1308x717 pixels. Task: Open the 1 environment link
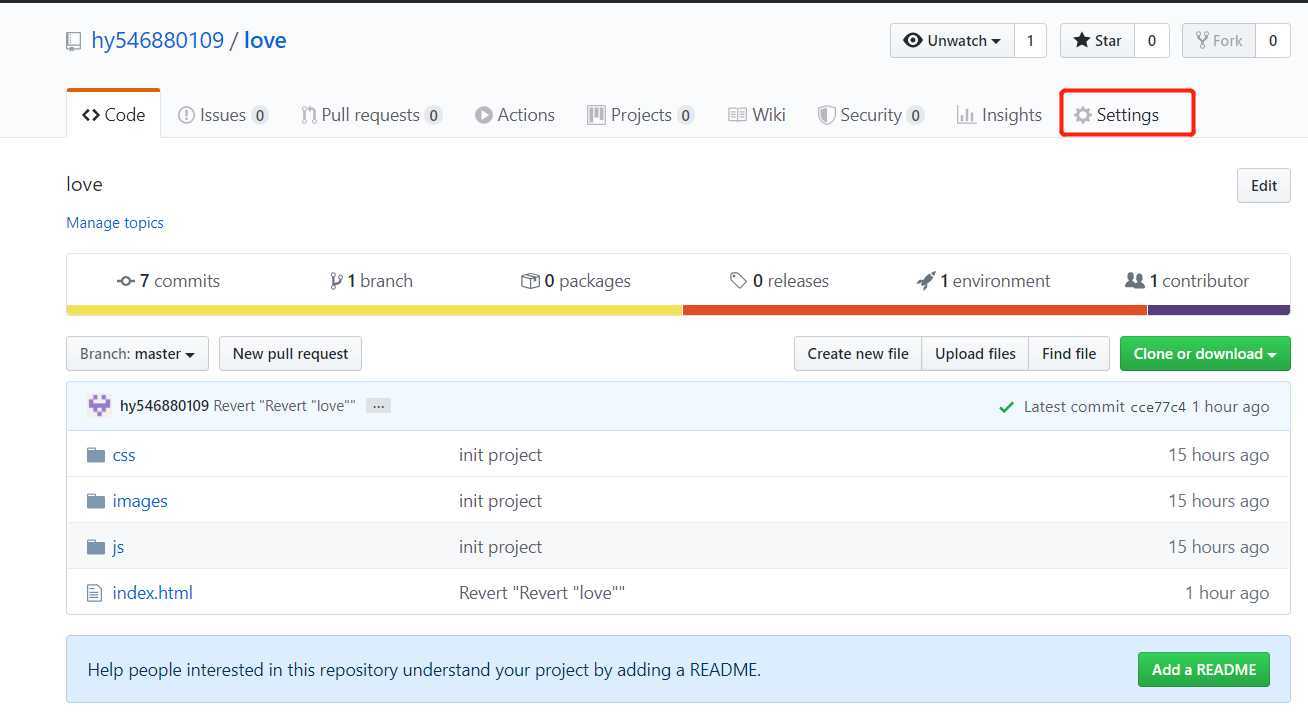(x=984, y=281)
